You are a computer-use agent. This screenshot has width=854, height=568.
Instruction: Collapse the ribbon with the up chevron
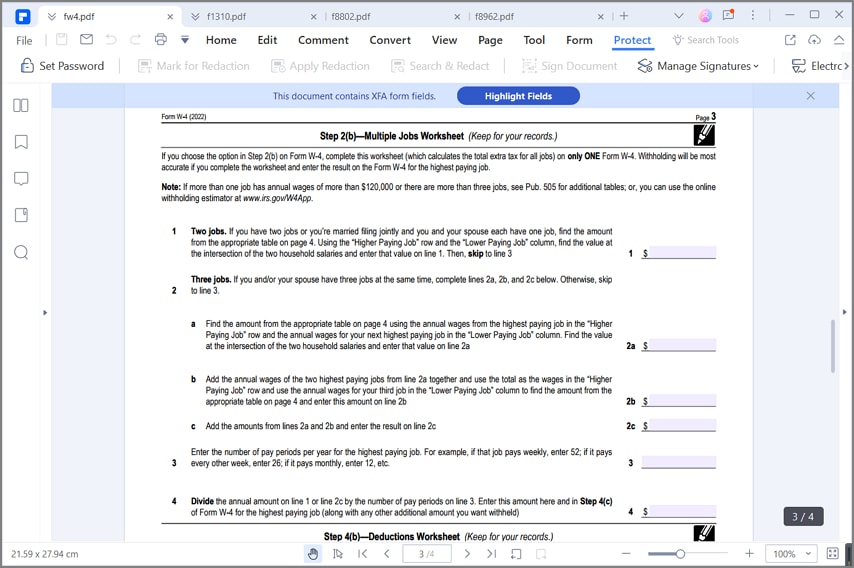click(839, 40)
